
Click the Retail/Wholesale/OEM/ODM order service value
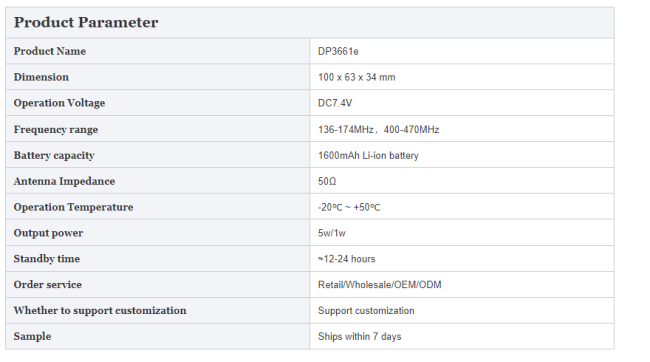(x=380, y=285)
